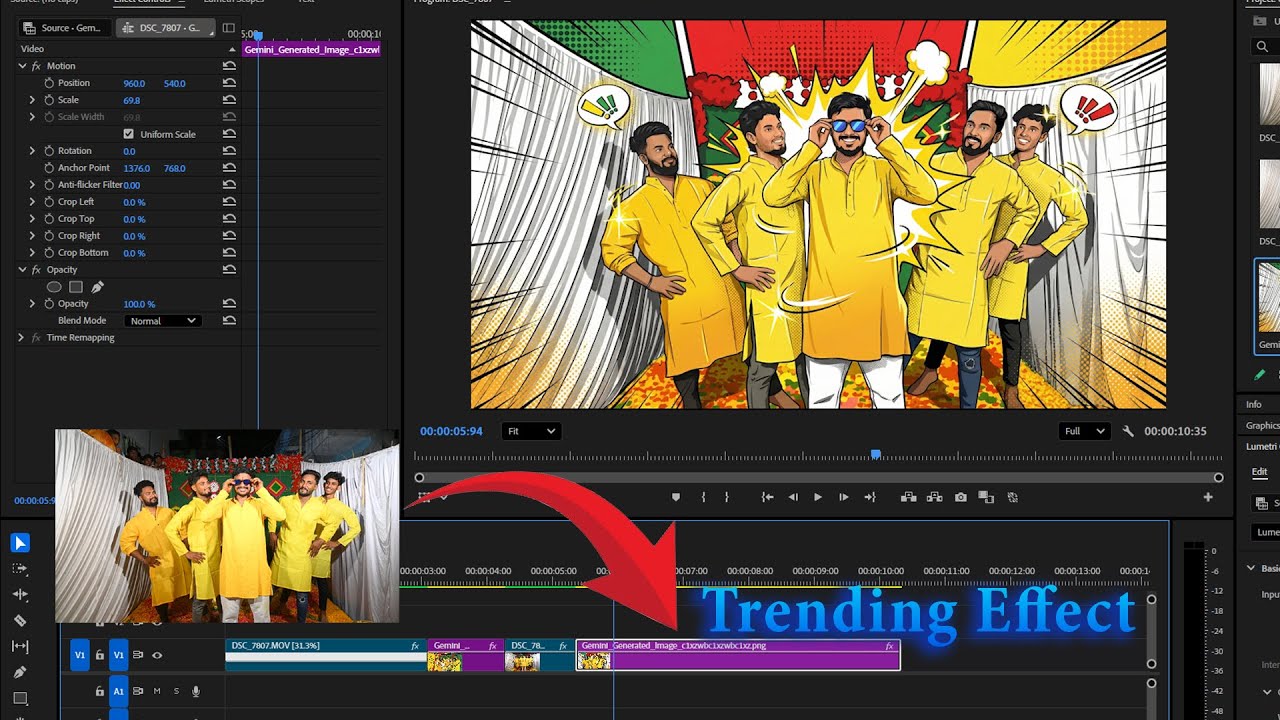Image resolution: width=1280 pixels, height=720 pixels.
Task: Open the Info panel tab
Action: [1254, 405]
